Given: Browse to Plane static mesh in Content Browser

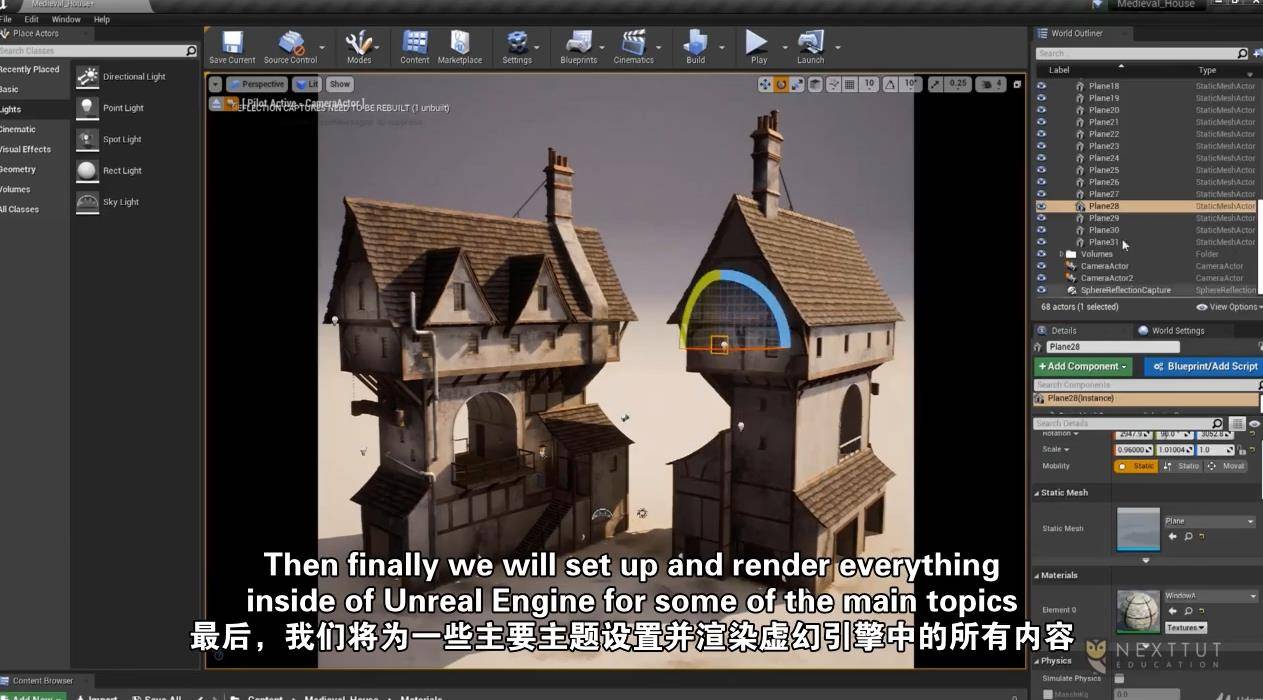Looking at the screenshot, I should 1188,537.
